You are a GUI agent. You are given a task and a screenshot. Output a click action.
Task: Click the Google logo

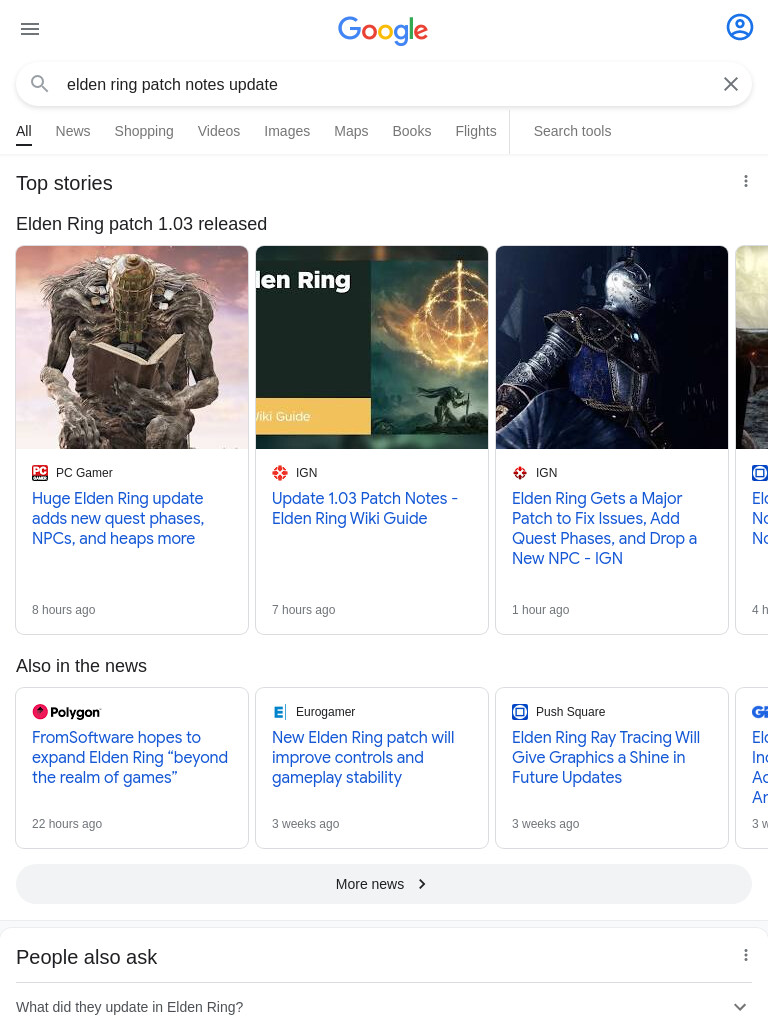[383, 30]
